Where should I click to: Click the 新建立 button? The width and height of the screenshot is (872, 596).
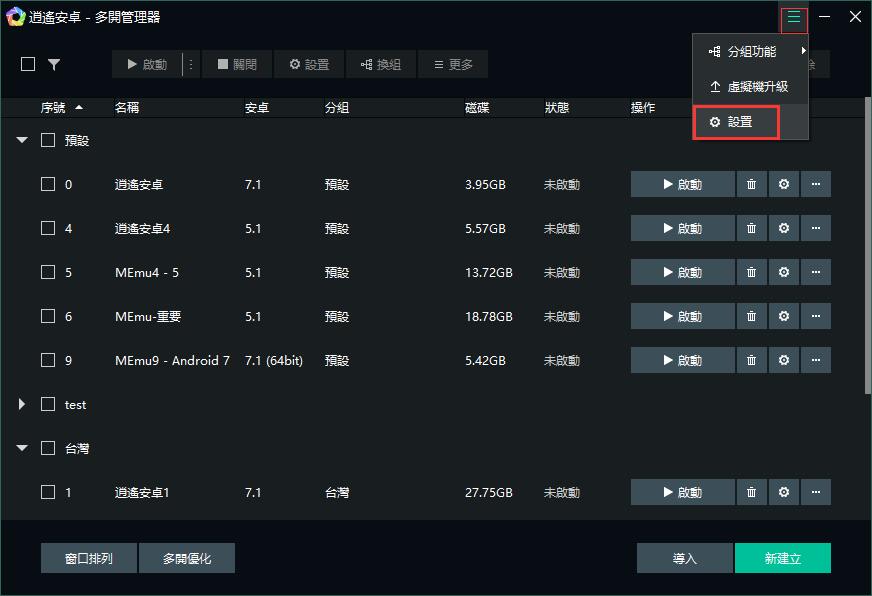tap(782, 558)
